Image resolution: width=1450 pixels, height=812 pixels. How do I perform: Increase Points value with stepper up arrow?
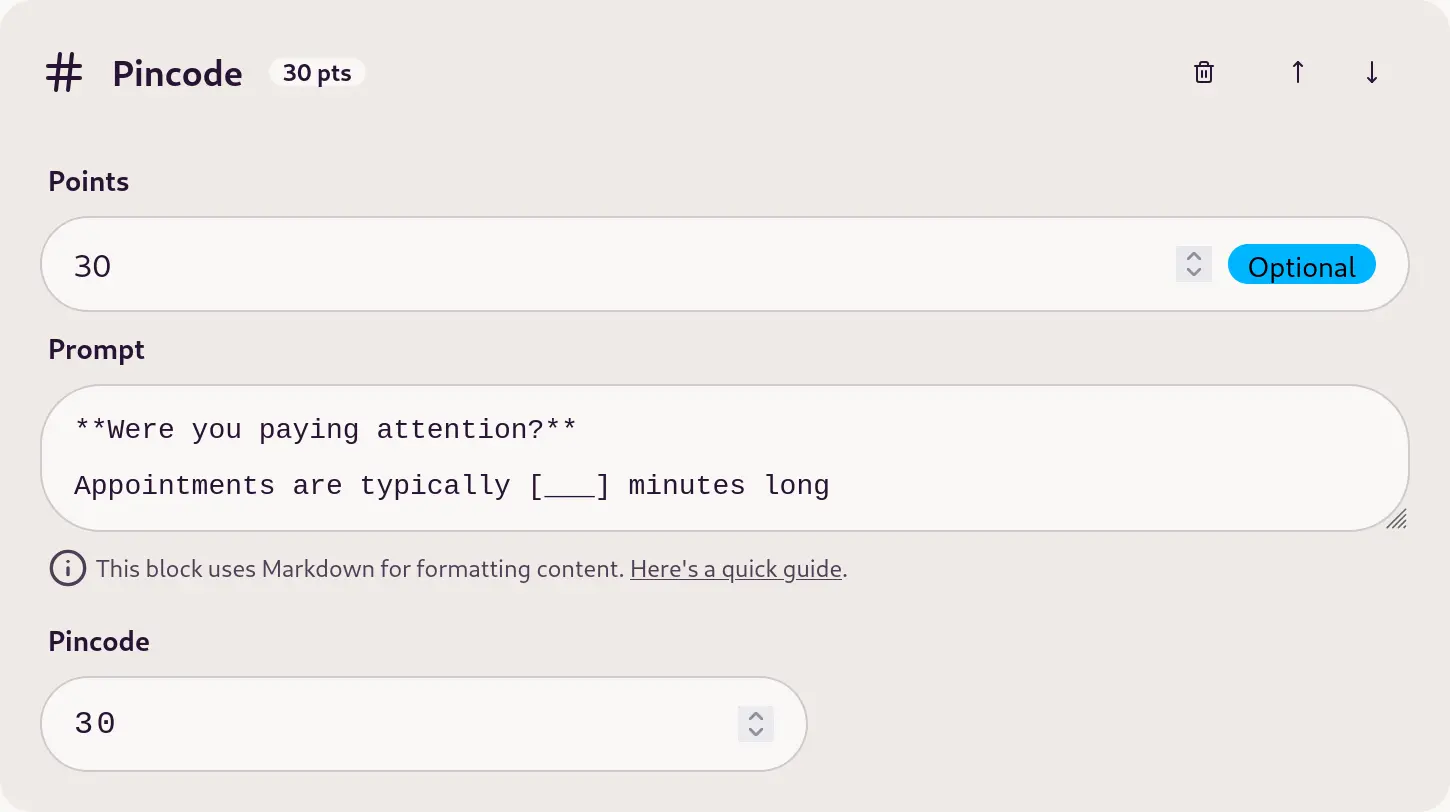pyautogui.click(x=1193, y=256)
